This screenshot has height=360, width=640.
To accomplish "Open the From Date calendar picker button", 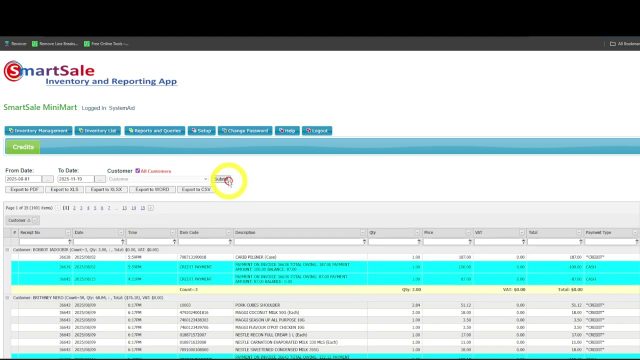I will tap(48, 179).
